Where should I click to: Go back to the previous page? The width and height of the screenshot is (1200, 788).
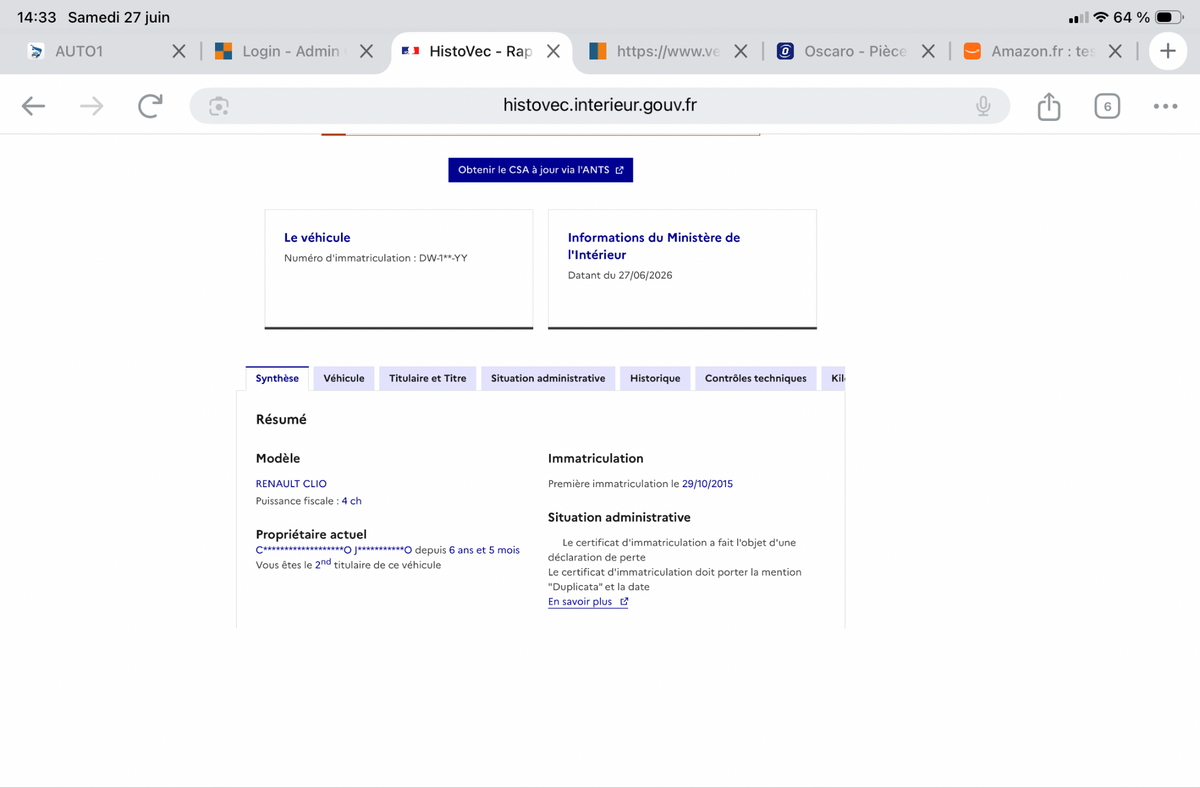34,106
